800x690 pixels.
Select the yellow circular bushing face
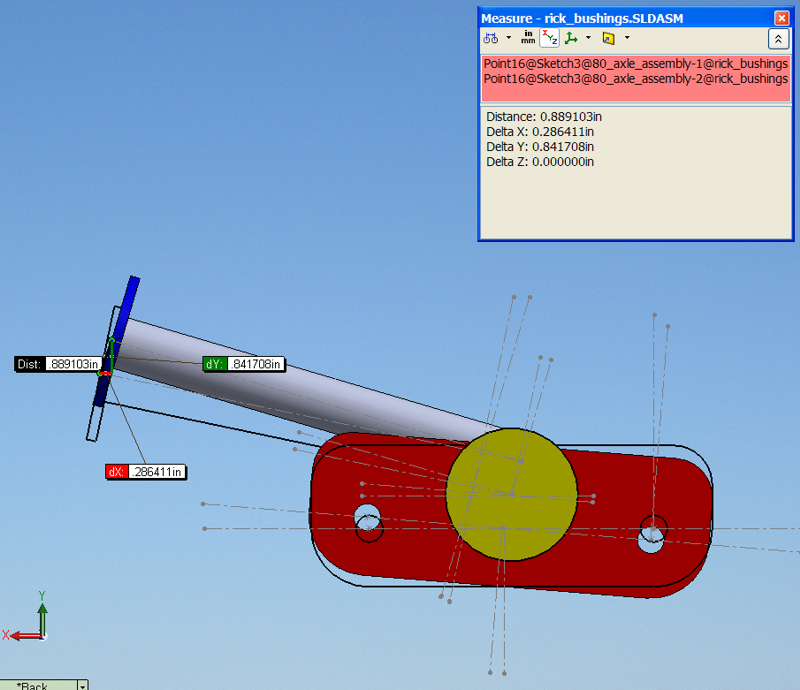(x=512, y=494)
